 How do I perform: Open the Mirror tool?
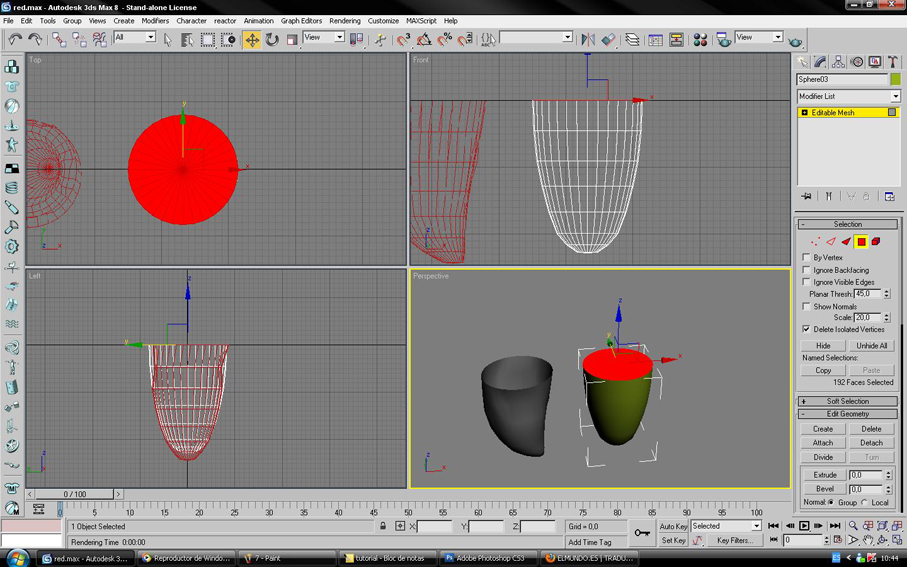pos(588,39)
